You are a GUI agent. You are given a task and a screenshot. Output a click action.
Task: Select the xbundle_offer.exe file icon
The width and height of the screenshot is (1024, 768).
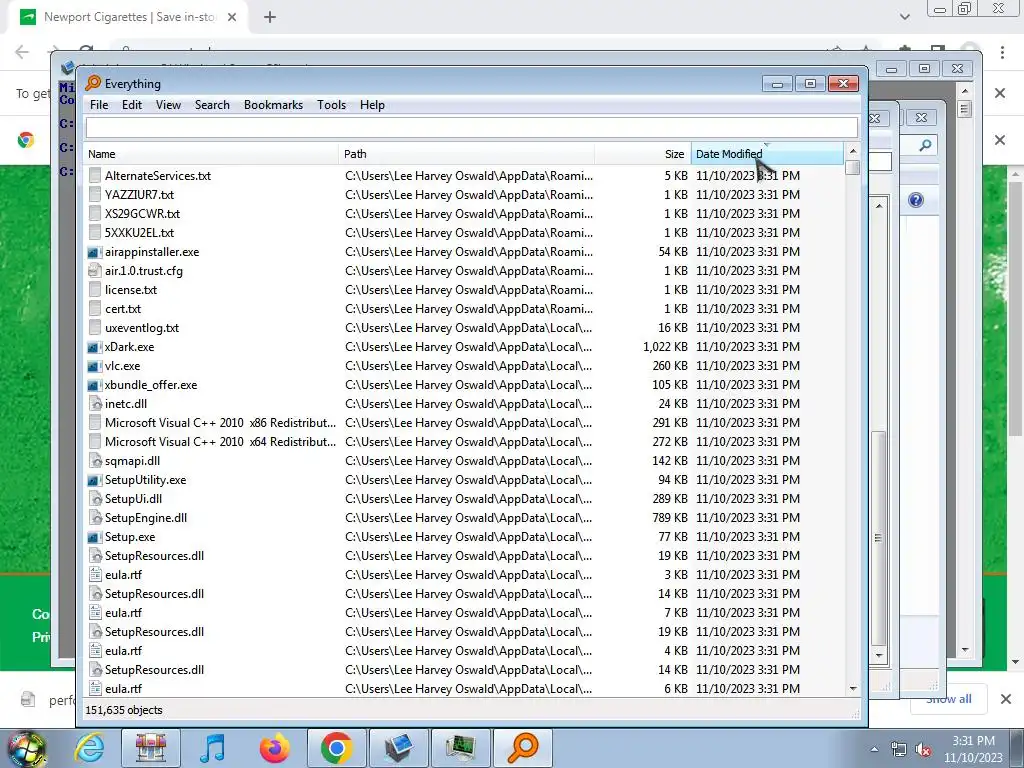coord(95,385)
